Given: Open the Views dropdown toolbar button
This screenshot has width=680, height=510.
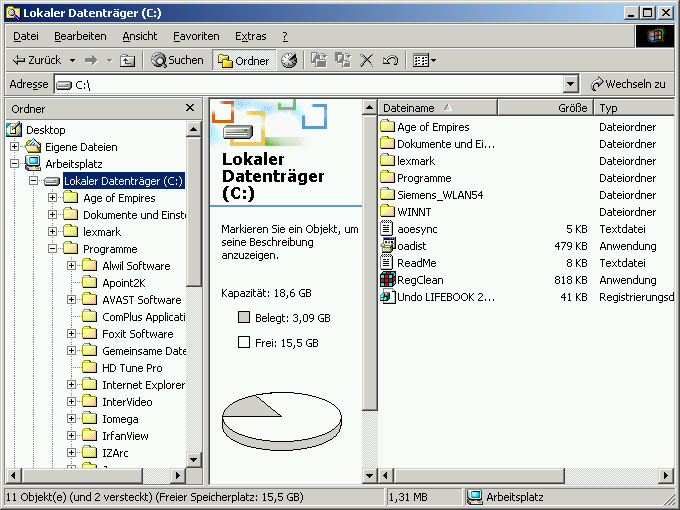Looking at the screenshot, I should [x=424, y=60].
